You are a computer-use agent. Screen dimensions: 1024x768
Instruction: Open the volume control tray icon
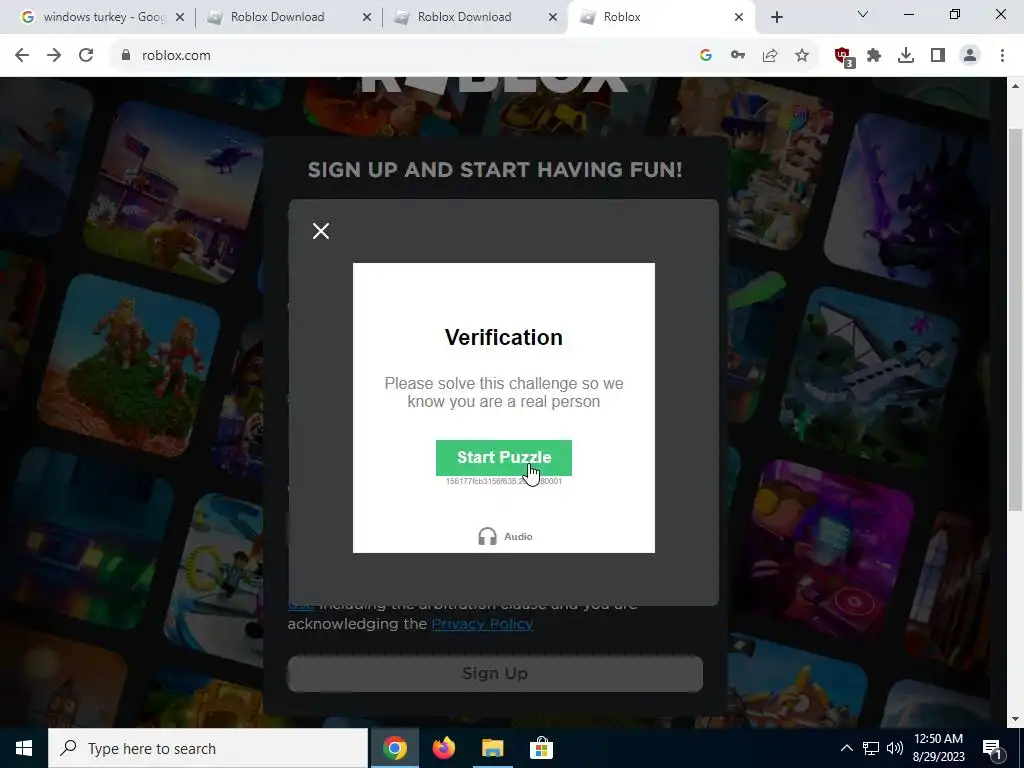[x=895, y=748]
